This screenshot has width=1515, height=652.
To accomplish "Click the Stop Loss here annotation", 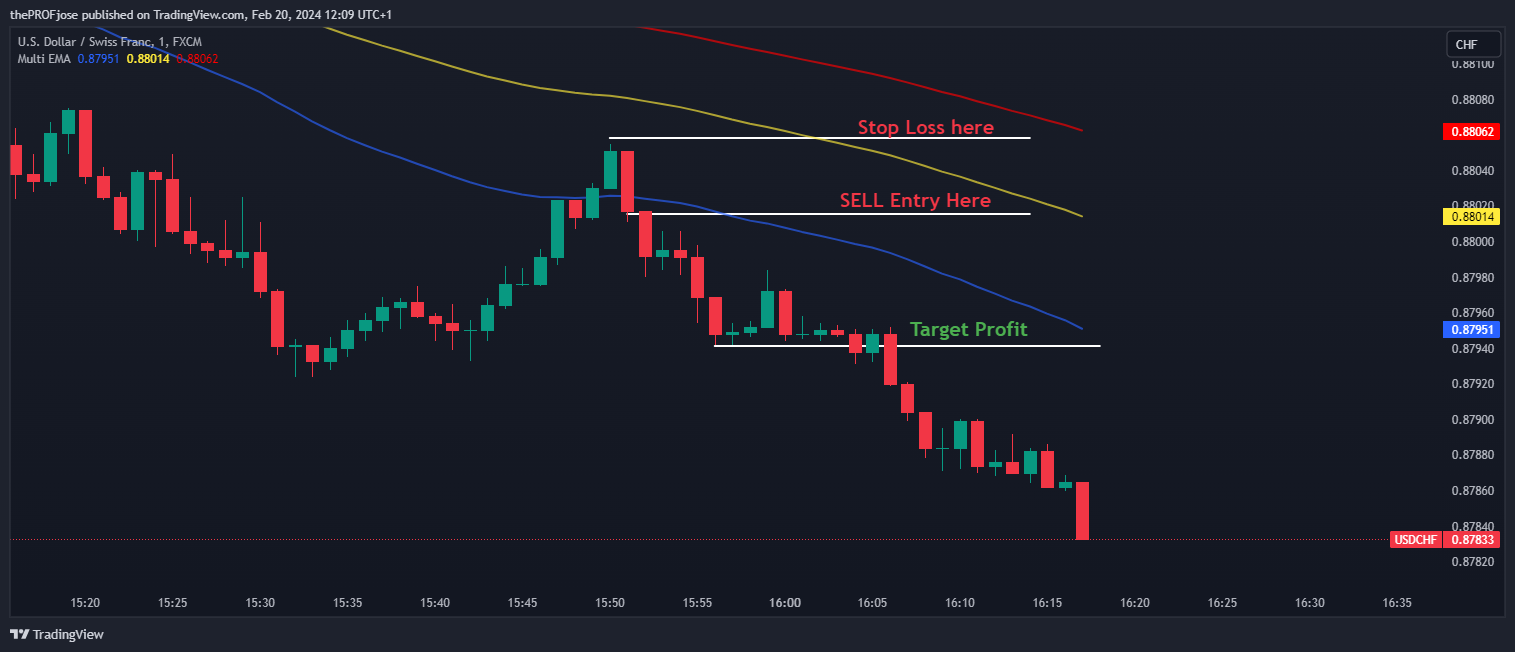I will pos(925,127).
